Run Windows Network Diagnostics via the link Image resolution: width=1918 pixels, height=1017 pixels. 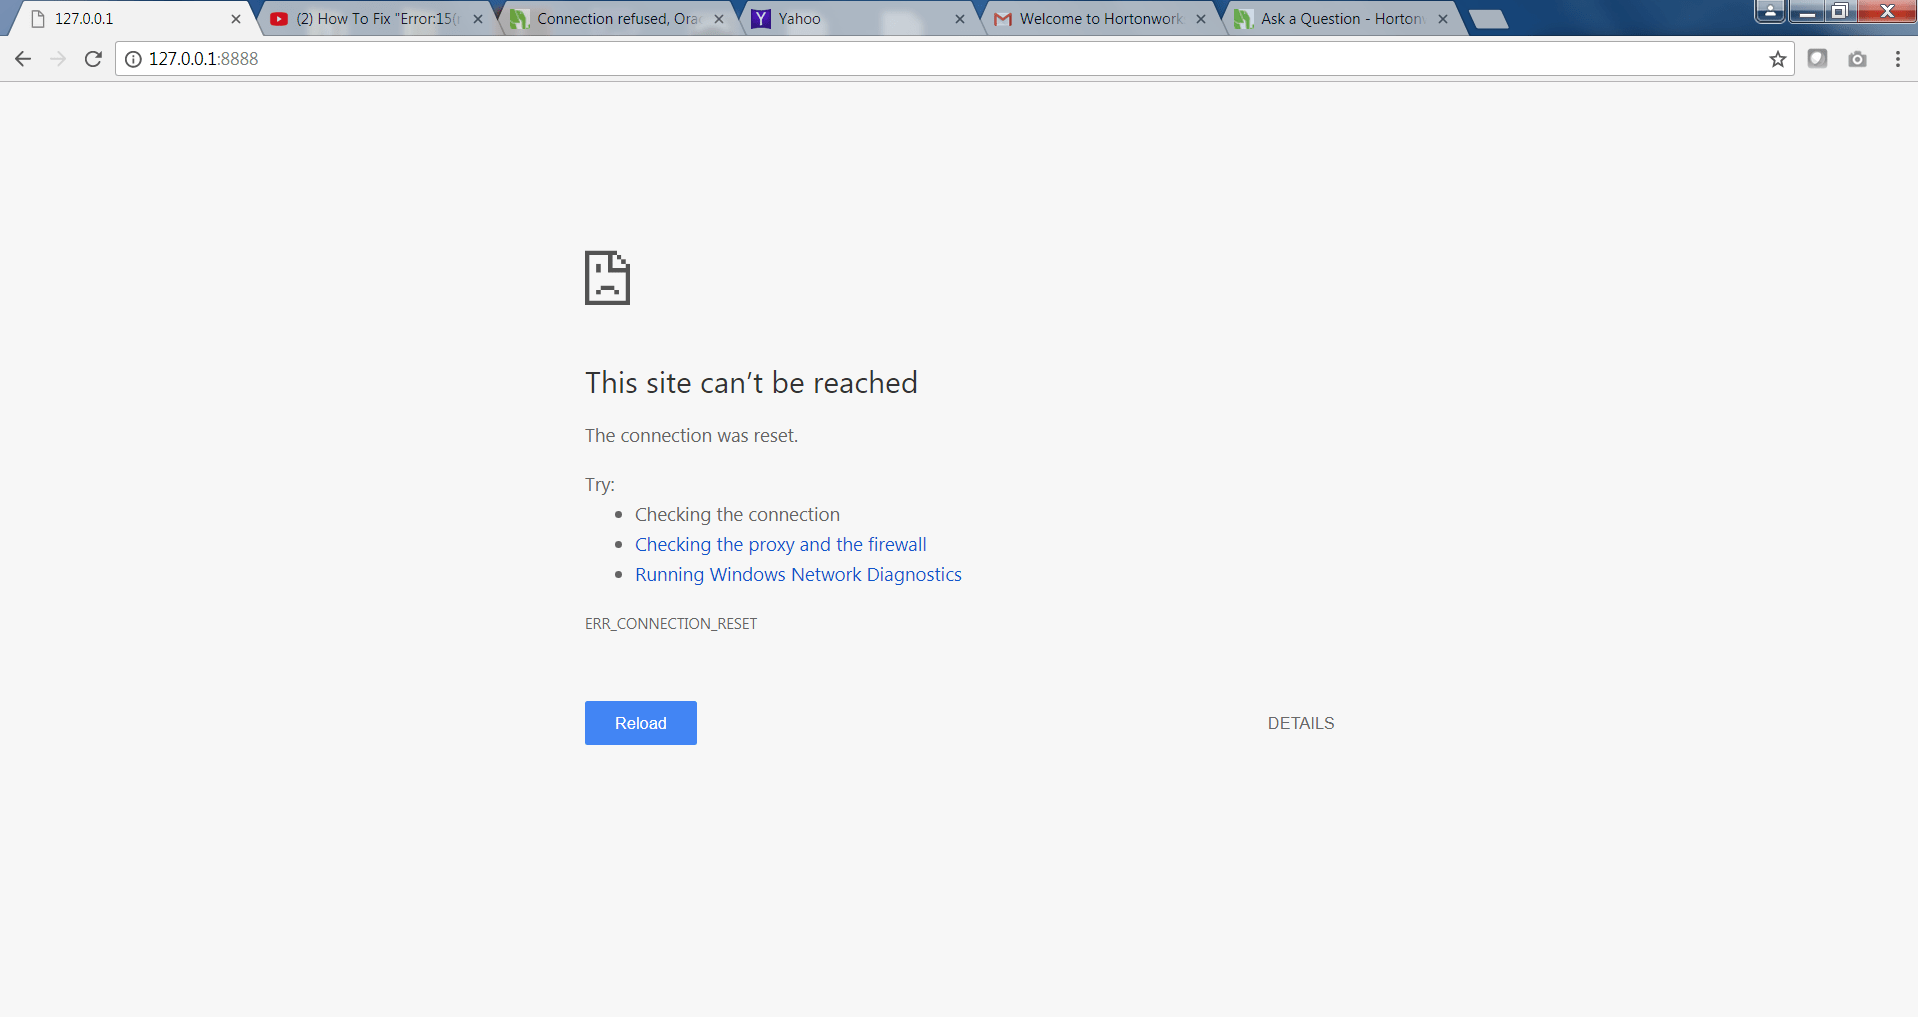797,574
